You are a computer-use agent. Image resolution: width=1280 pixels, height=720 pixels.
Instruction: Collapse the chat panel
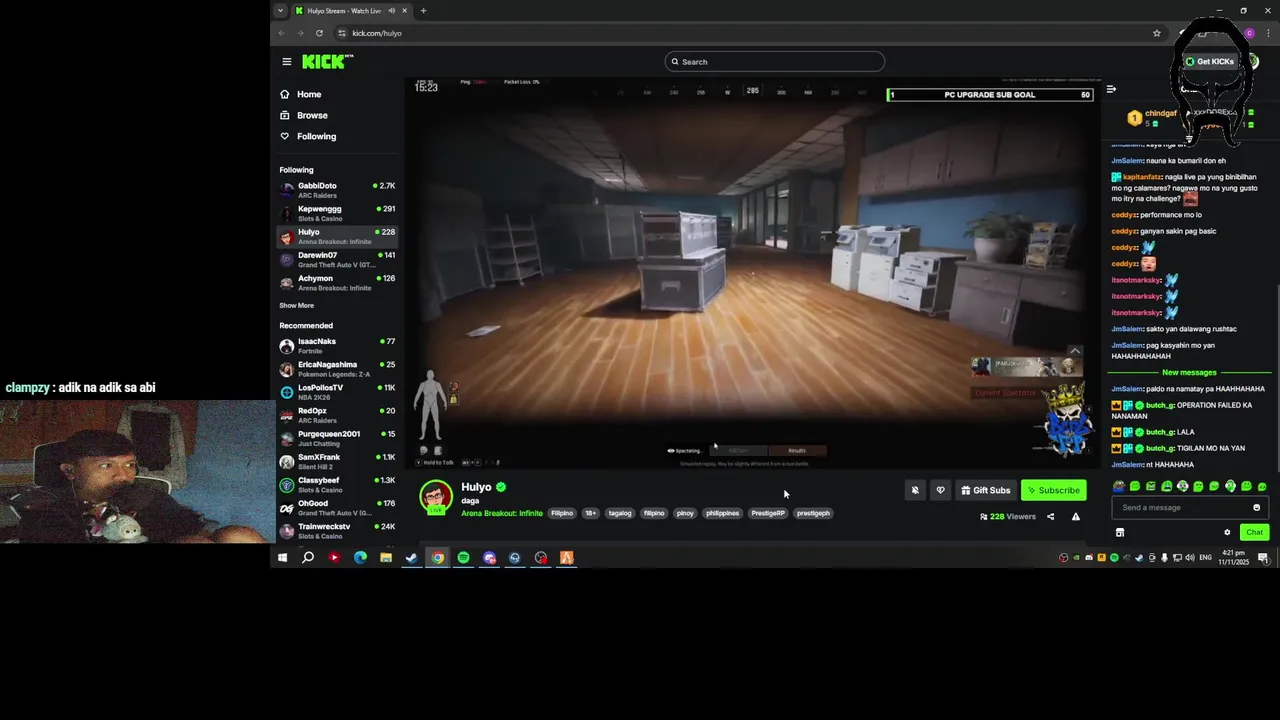click(1111, 89)
